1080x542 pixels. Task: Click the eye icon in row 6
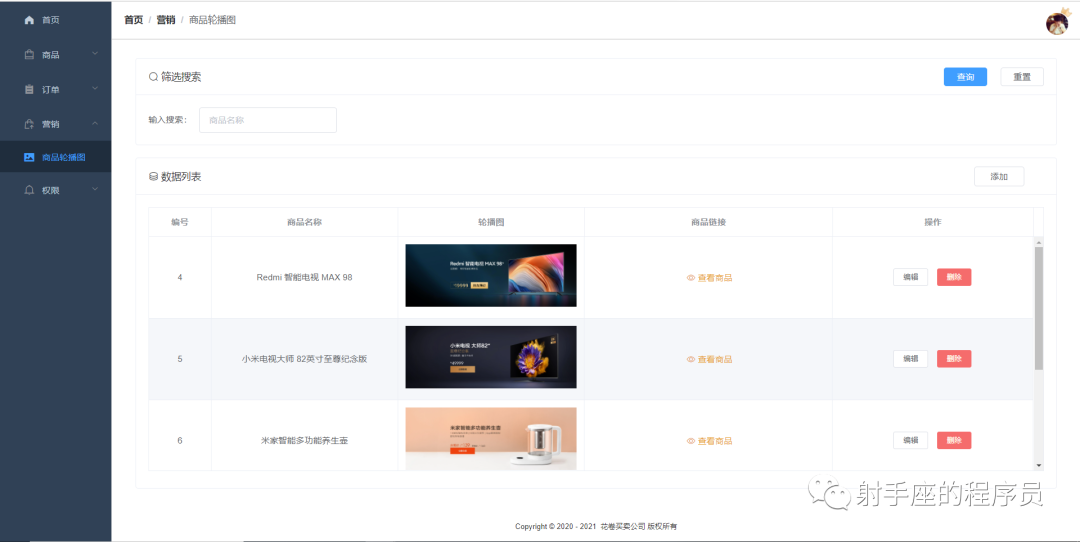point(691,441)
